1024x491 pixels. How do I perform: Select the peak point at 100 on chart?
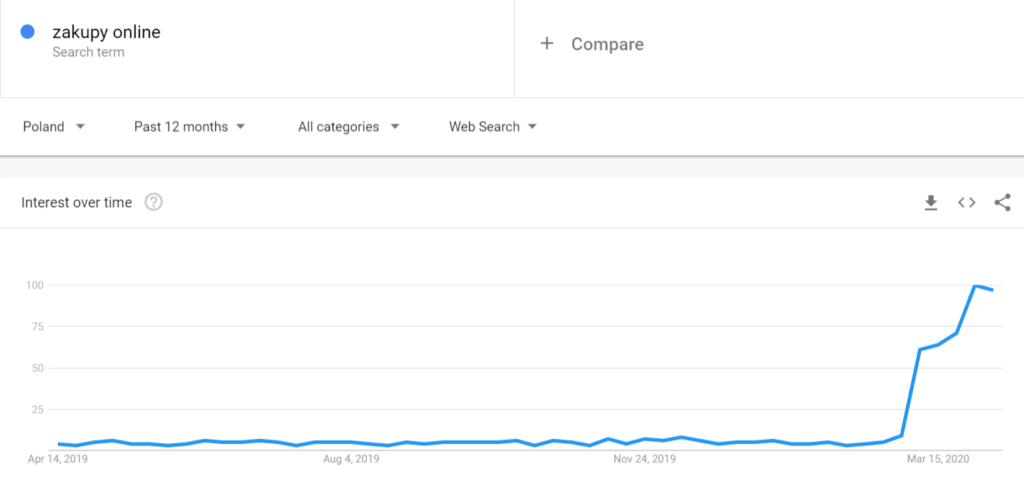coord(975,286)
